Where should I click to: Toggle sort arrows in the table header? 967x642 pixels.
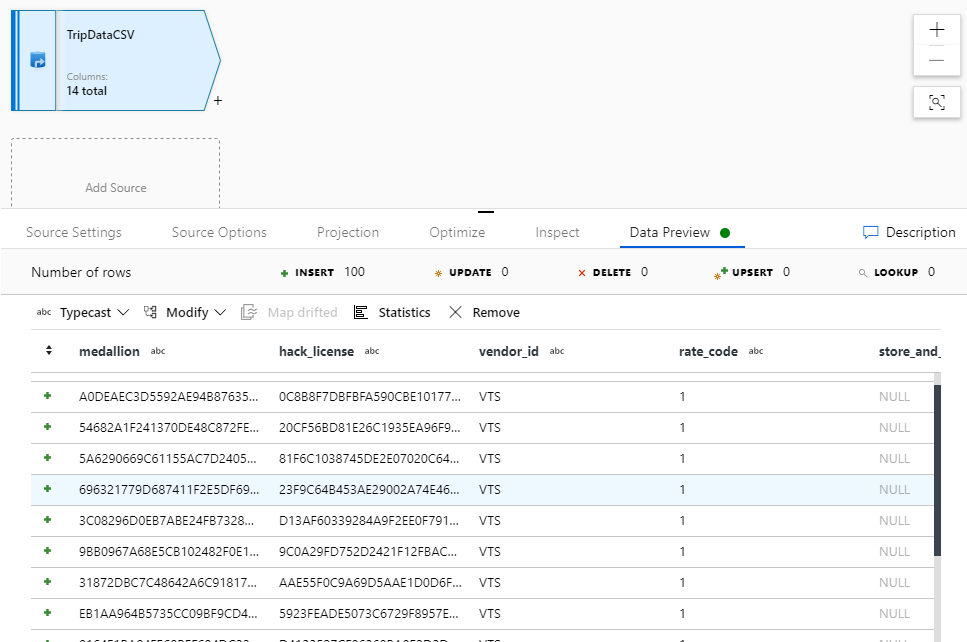pyautogui.click(x=49, y=350)
